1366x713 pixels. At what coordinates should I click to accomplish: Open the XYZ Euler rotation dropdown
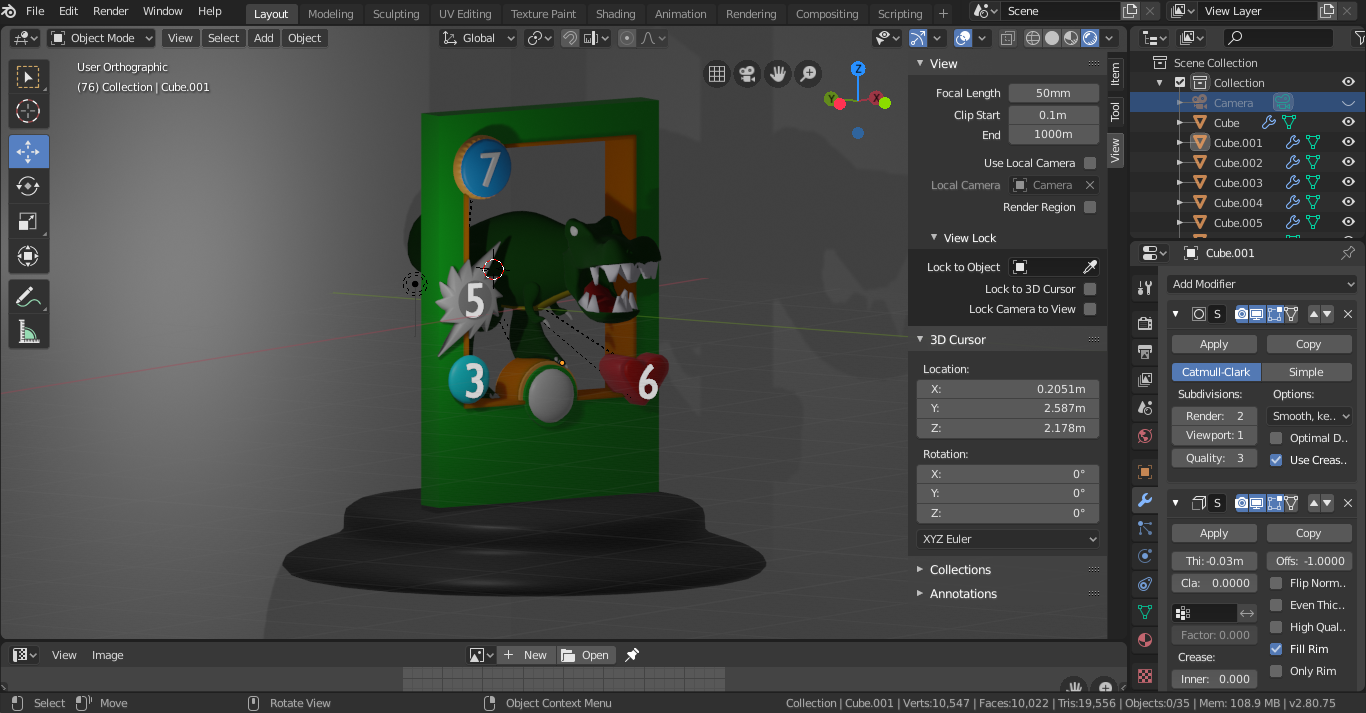(1008, 539)
